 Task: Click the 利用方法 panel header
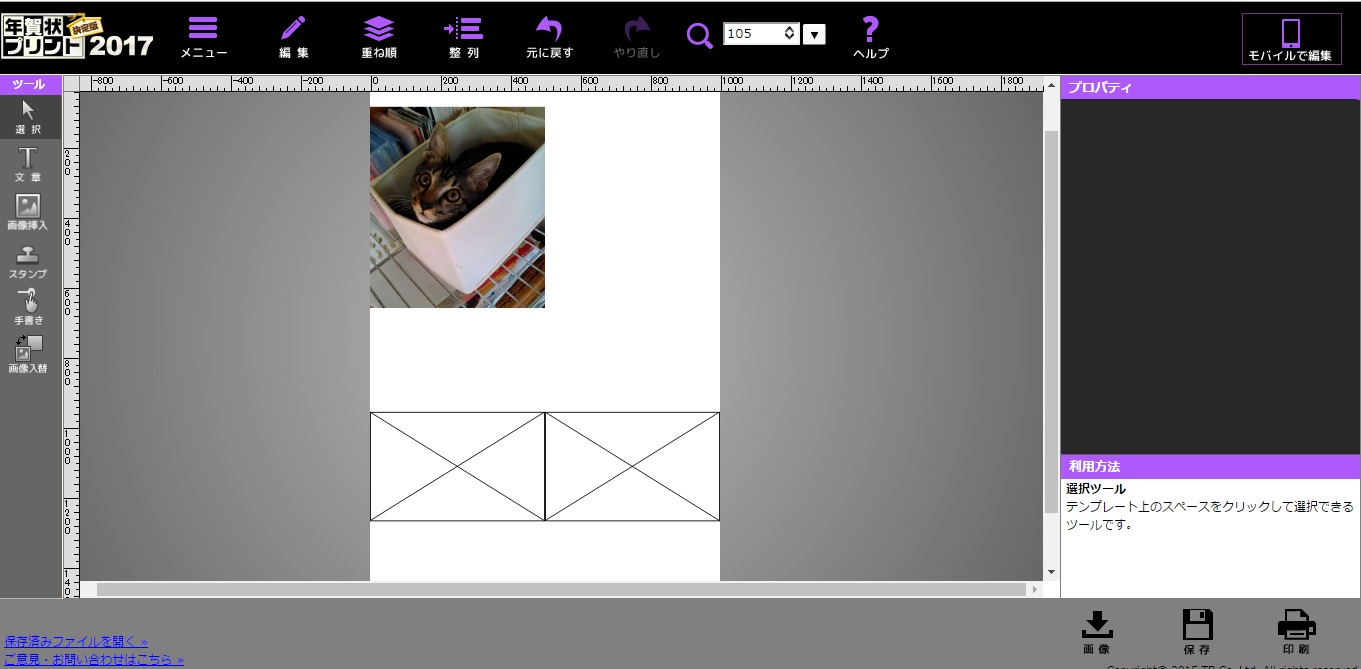(x=1210, y=466)
